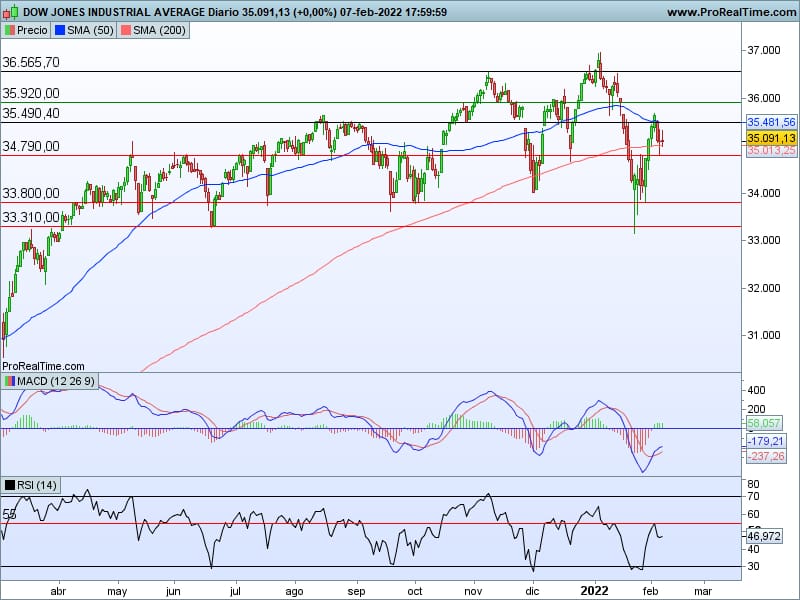The height and width of the screenshot is (600, 800).
Task: Click the MACD indicator multicolor icon
Action: click(10, 381)
